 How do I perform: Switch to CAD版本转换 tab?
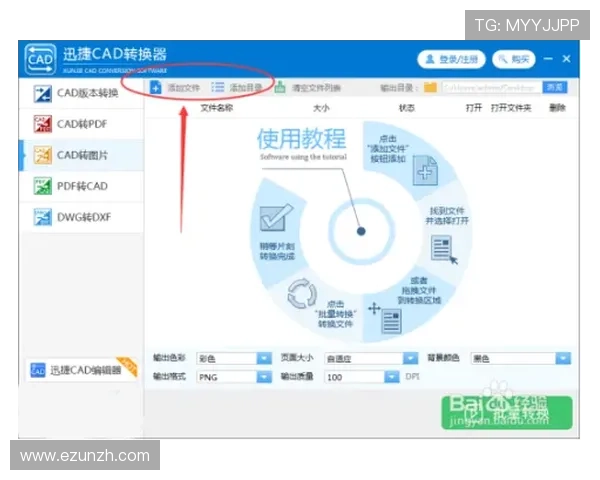pos(82,93)
